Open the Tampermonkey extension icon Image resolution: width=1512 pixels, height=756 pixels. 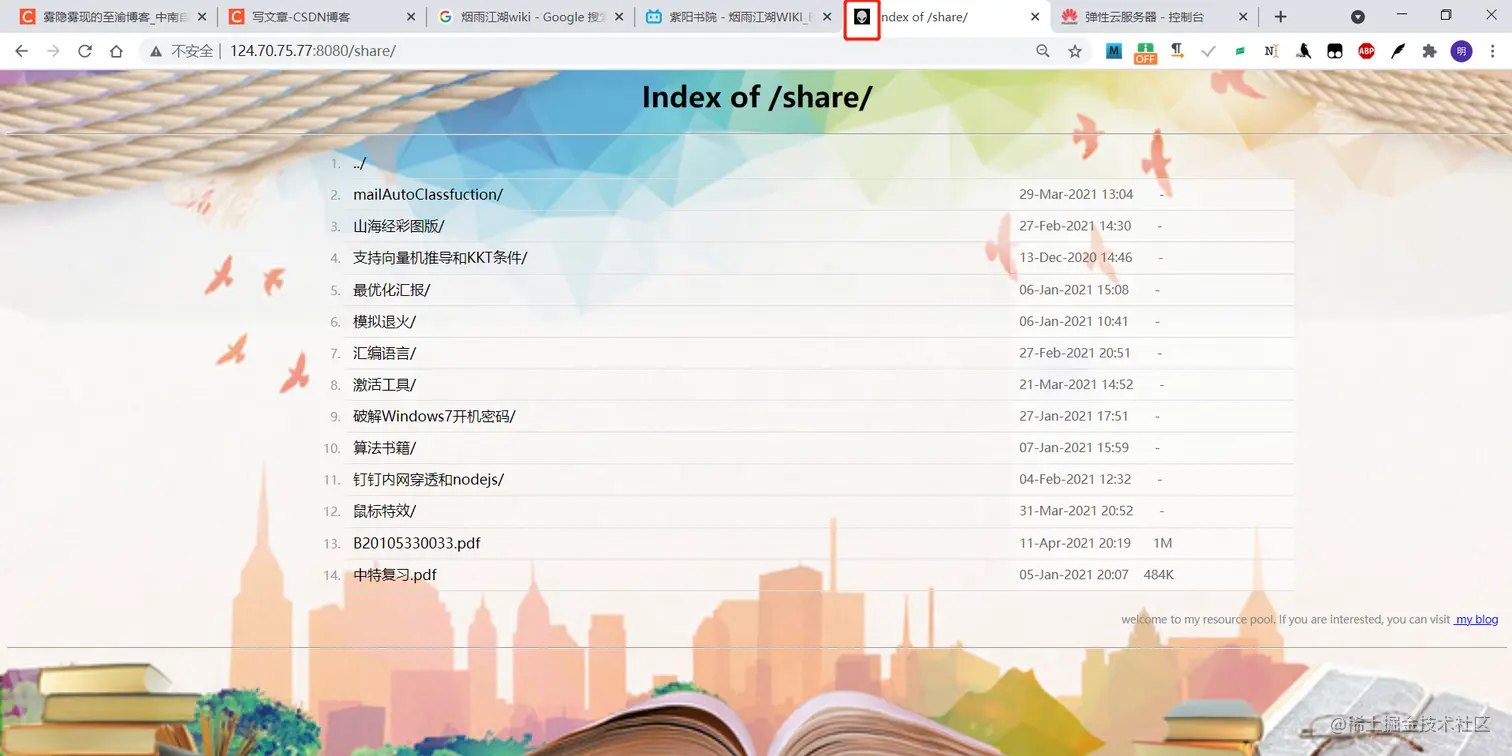pos(1334,51)
